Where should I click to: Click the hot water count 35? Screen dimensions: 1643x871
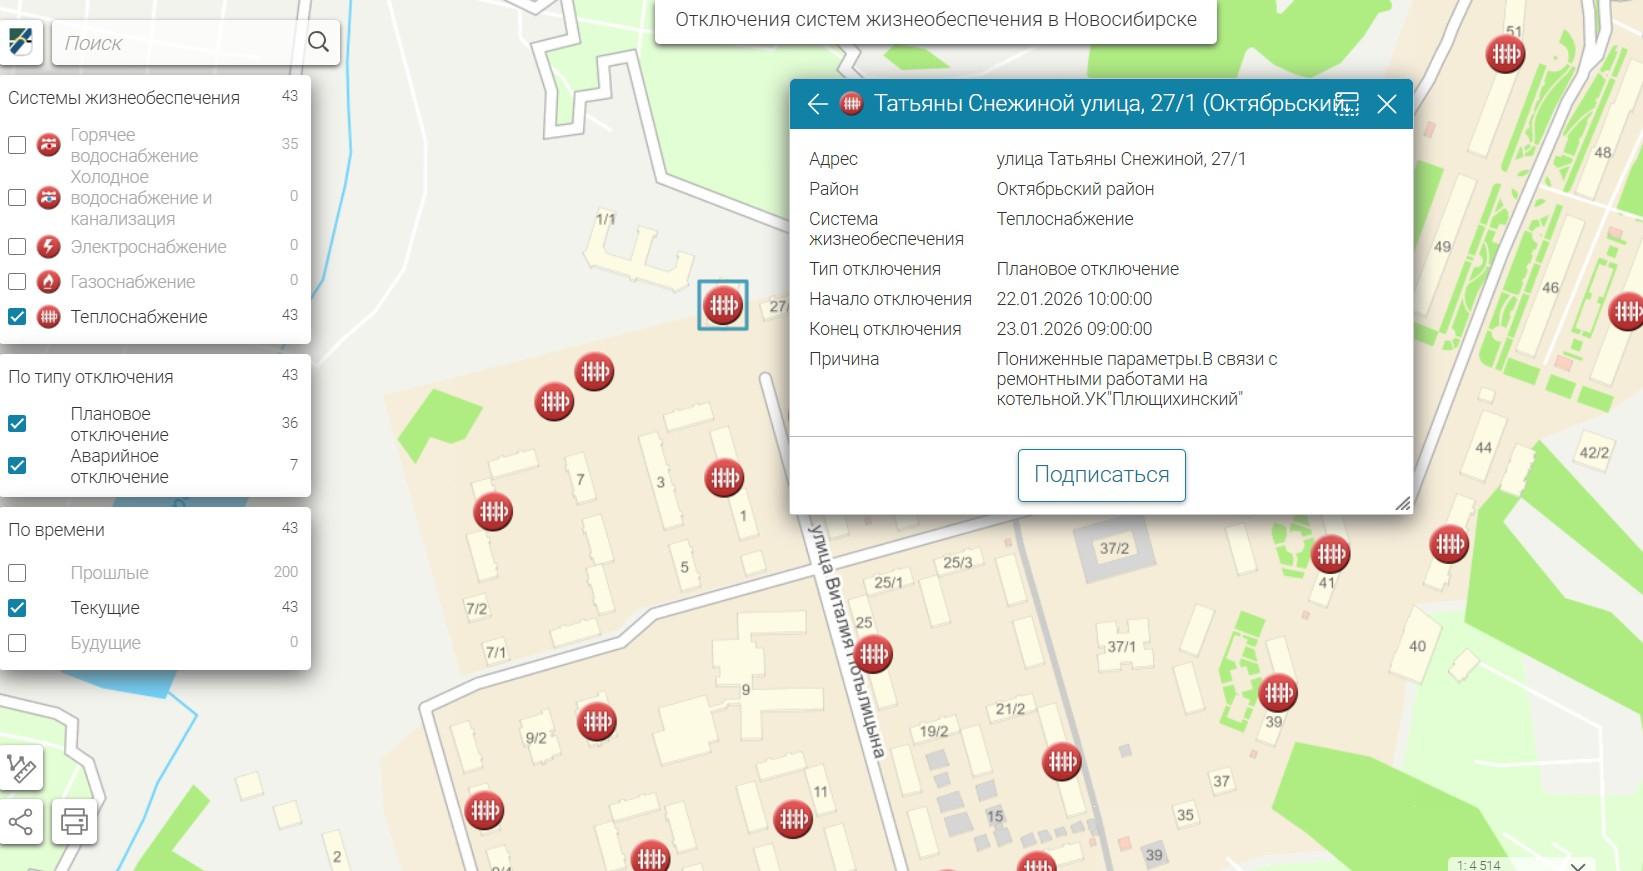coord(290,144)
